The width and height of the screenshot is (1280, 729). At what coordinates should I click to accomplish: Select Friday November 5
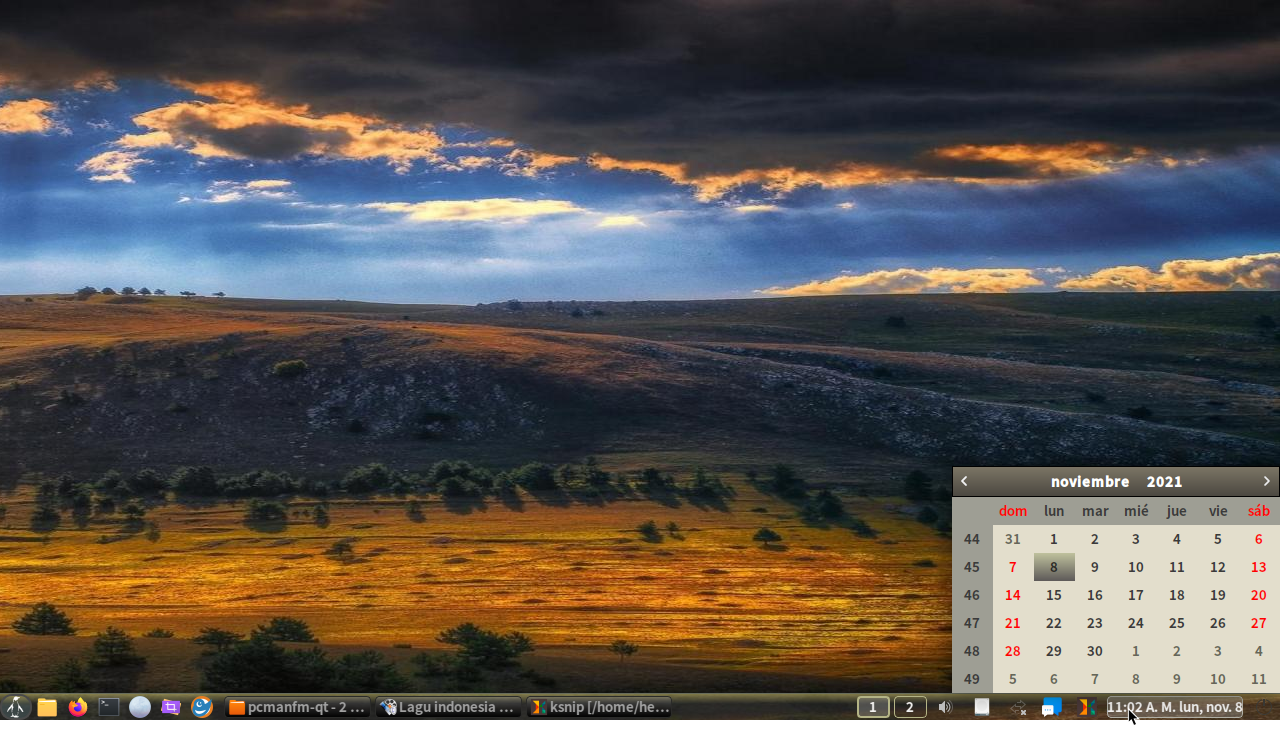click(1217, 539)
